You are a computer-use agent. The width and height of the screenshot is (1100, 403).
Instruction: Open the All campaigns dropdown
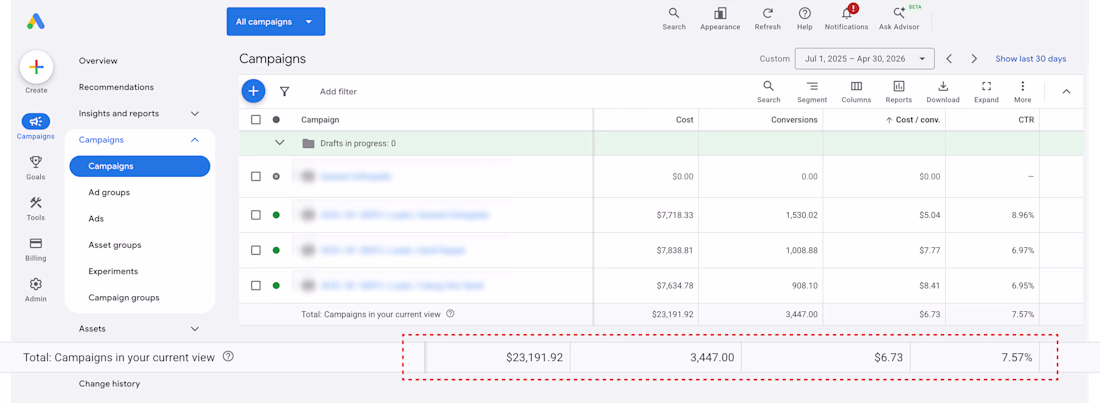point(276,22)
